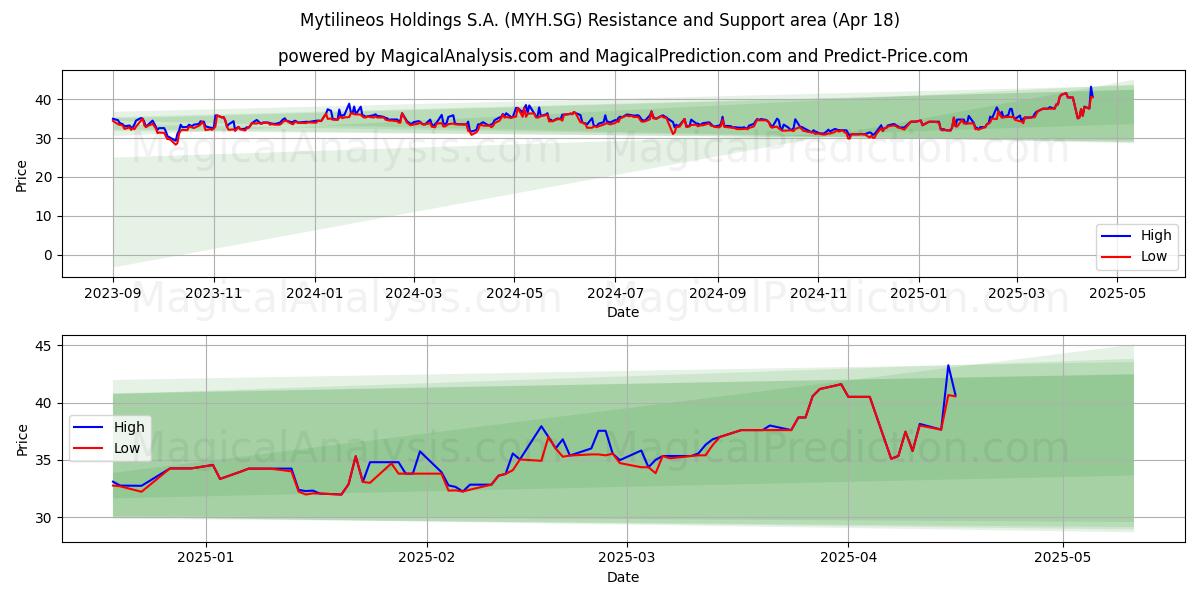
Task: Click the 2025-02 tick label in bottom chart
Action: (x=427, y=560)
